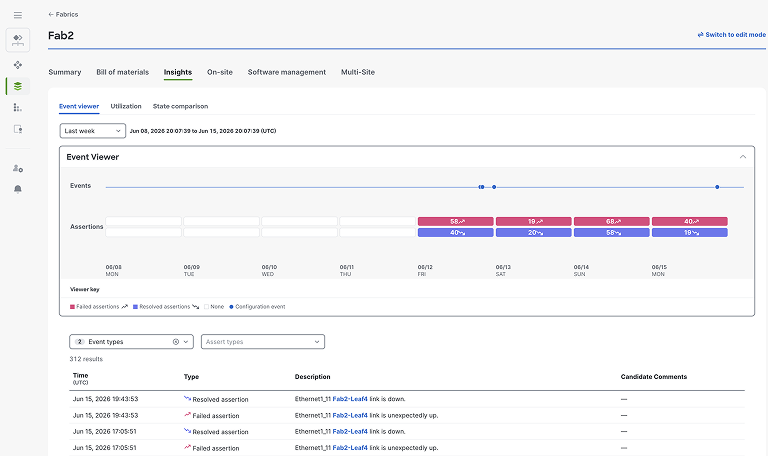Click Switch to edit mode link
768x456 pixels.
coord(732,35)
